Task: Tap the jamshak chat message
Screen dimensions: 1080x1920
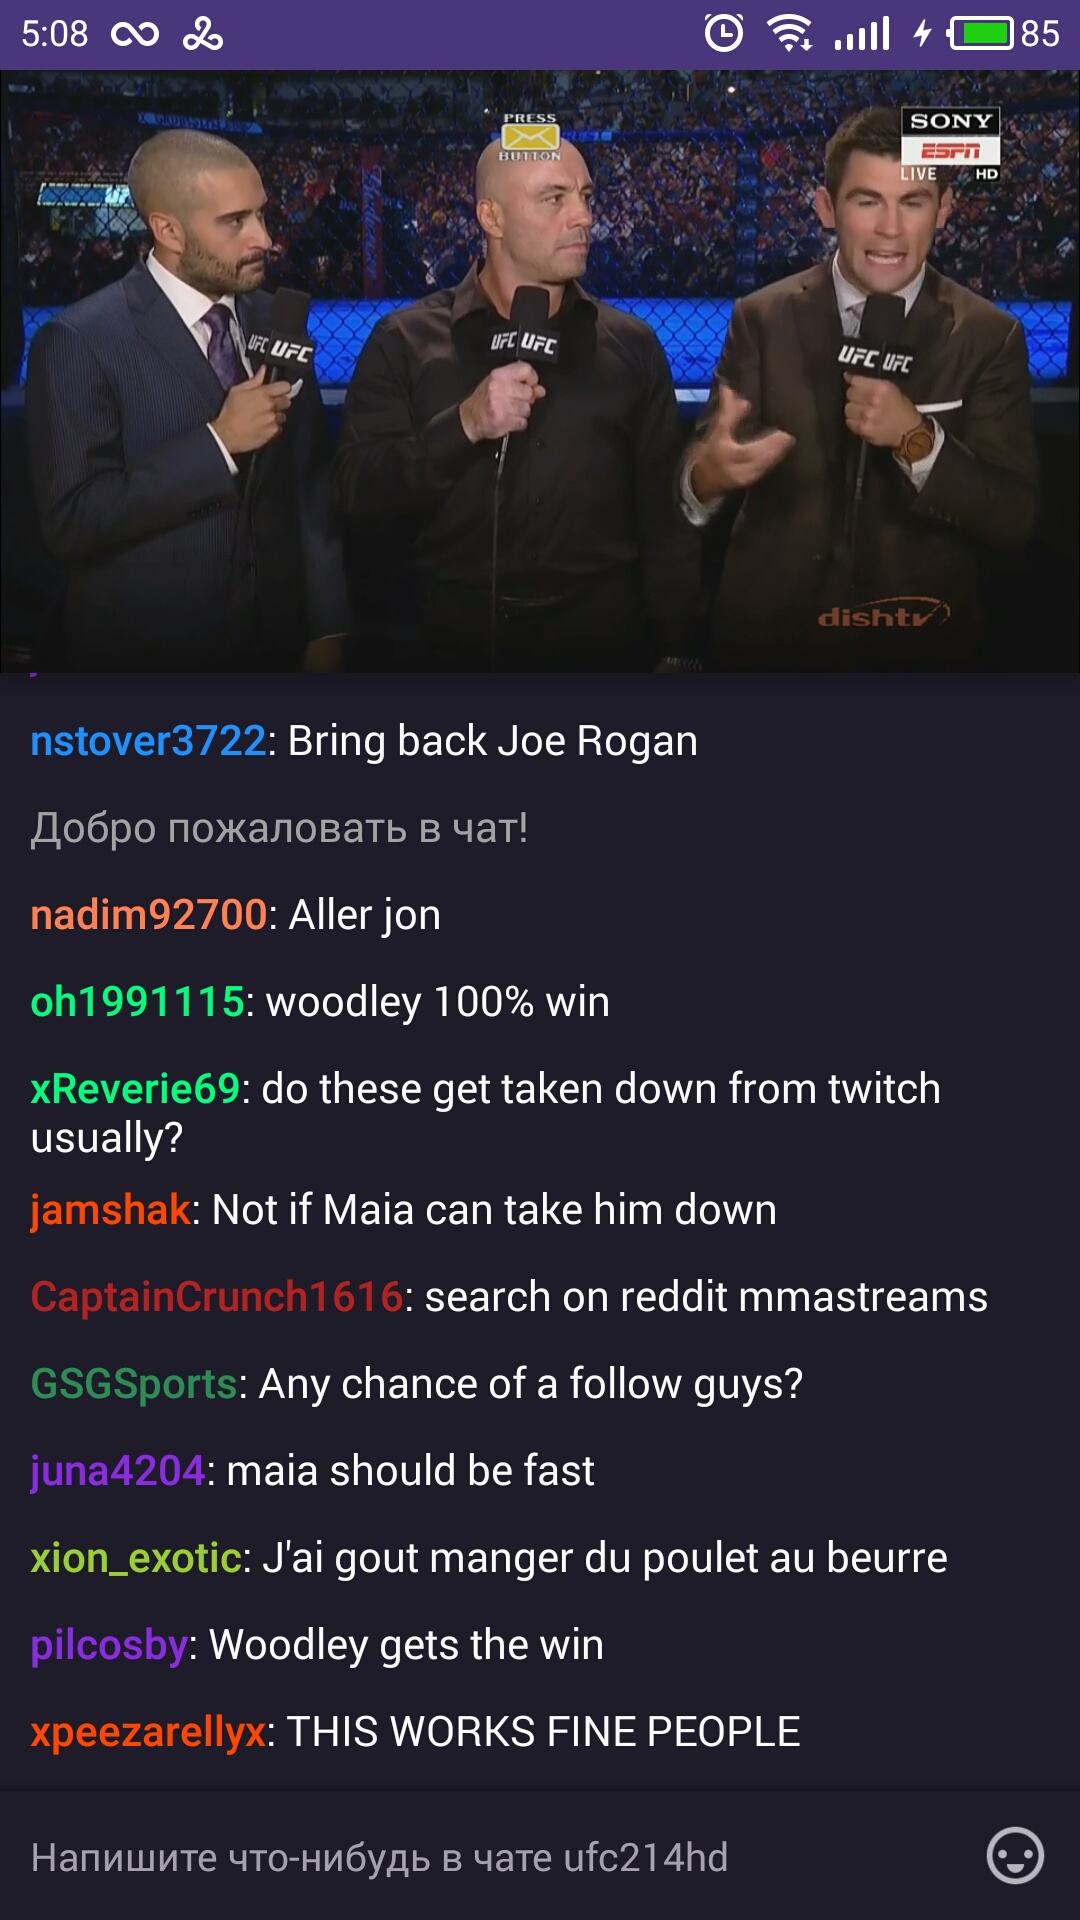Action: pos(403,1210)
